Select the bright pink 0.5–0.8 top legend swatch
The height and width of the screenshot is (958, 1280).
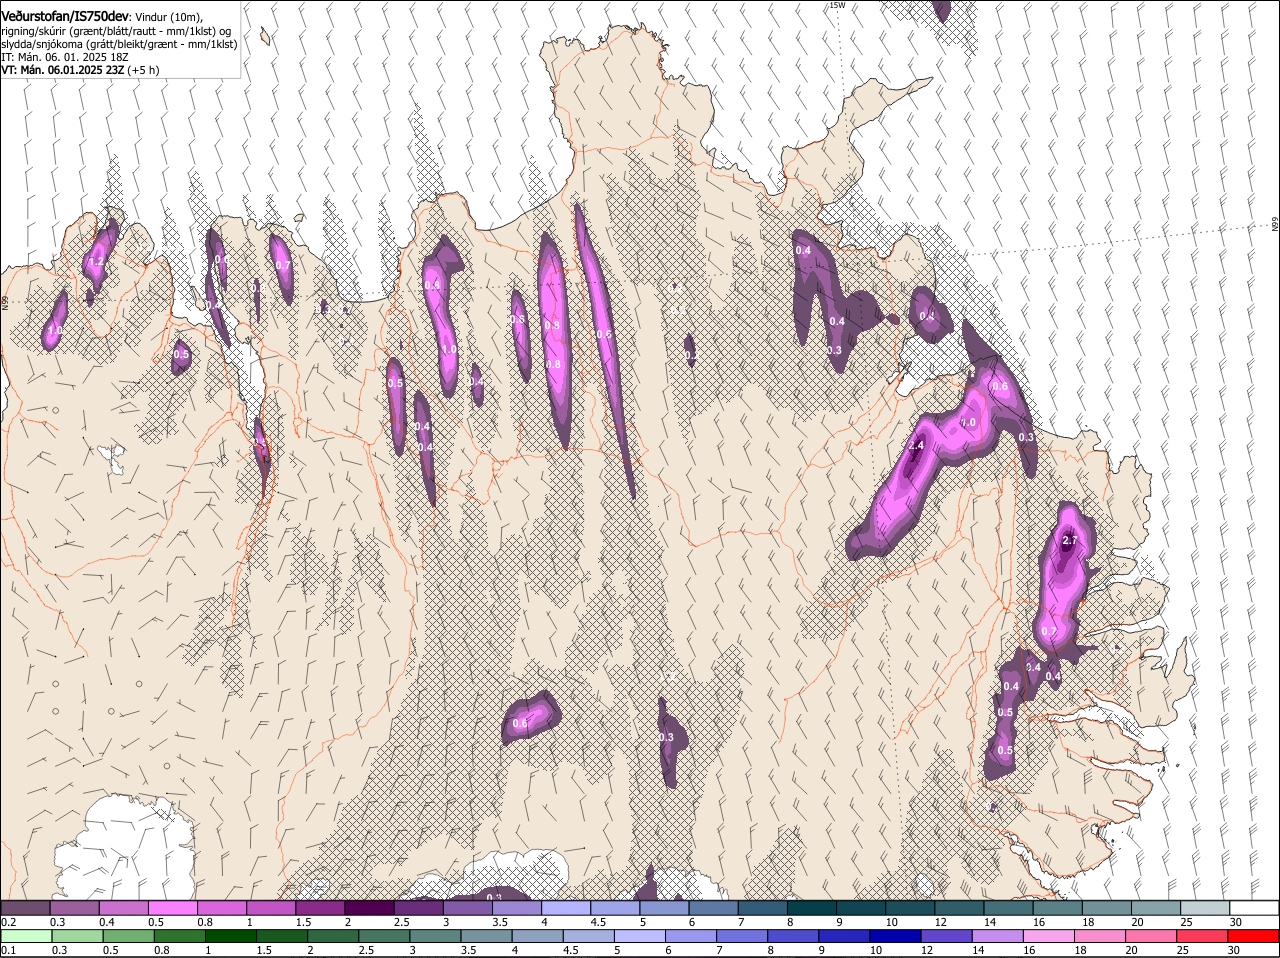click(173, 907)
